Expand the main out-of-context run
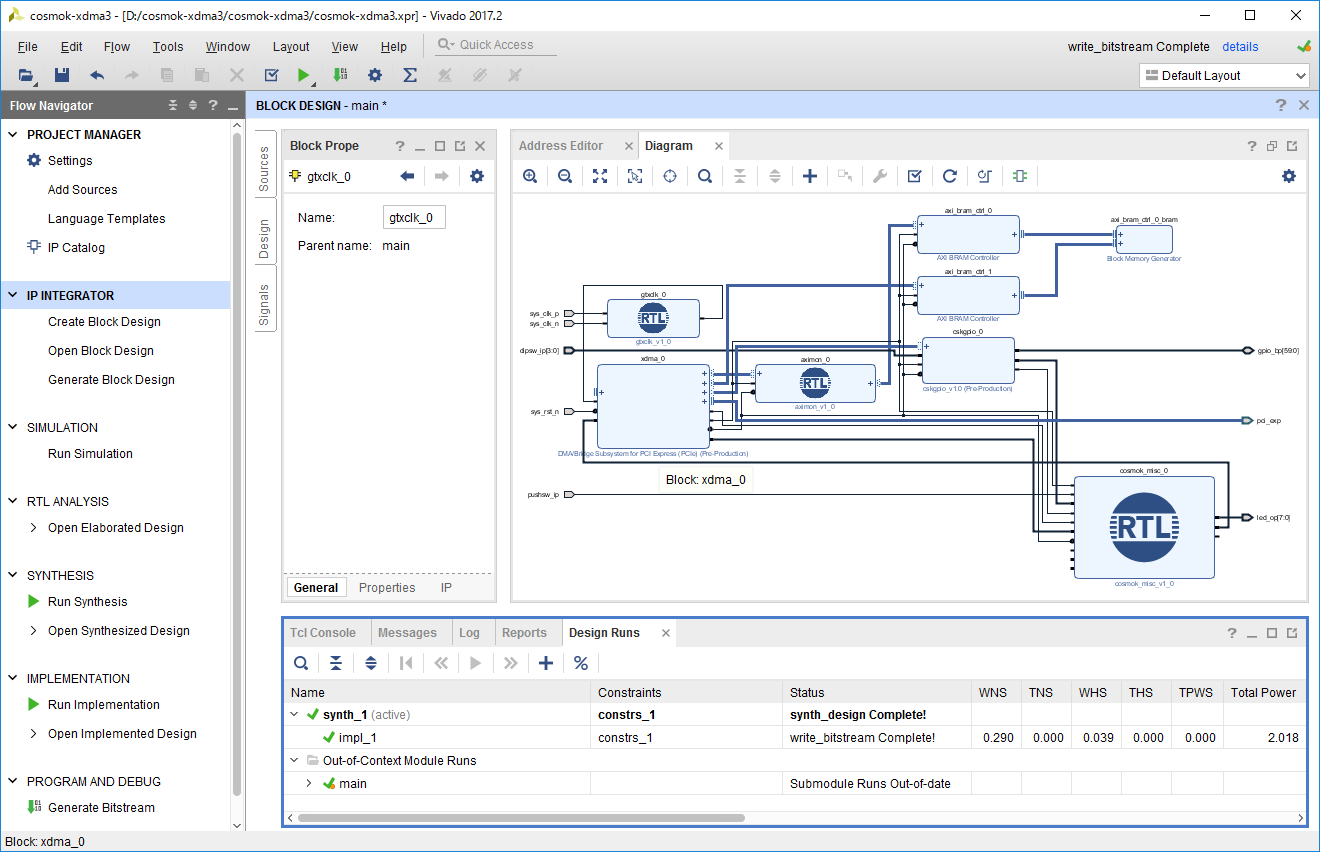 (x=309, y=784)
